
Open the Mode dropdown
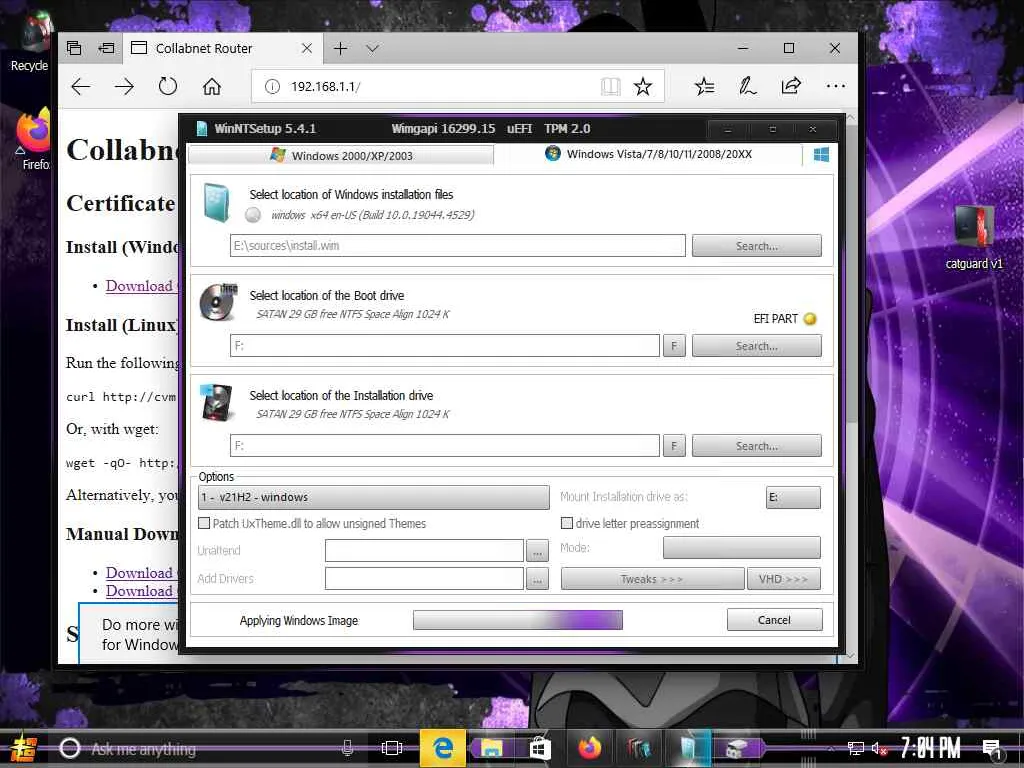(742, 547)
